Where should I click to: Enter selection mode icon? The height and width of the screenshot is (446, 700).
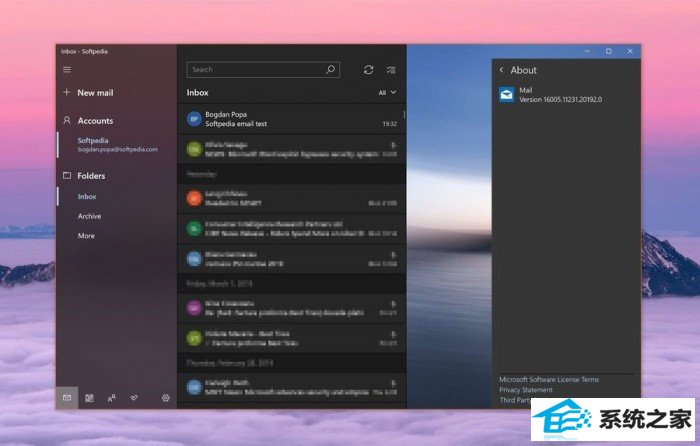[391, 70]
